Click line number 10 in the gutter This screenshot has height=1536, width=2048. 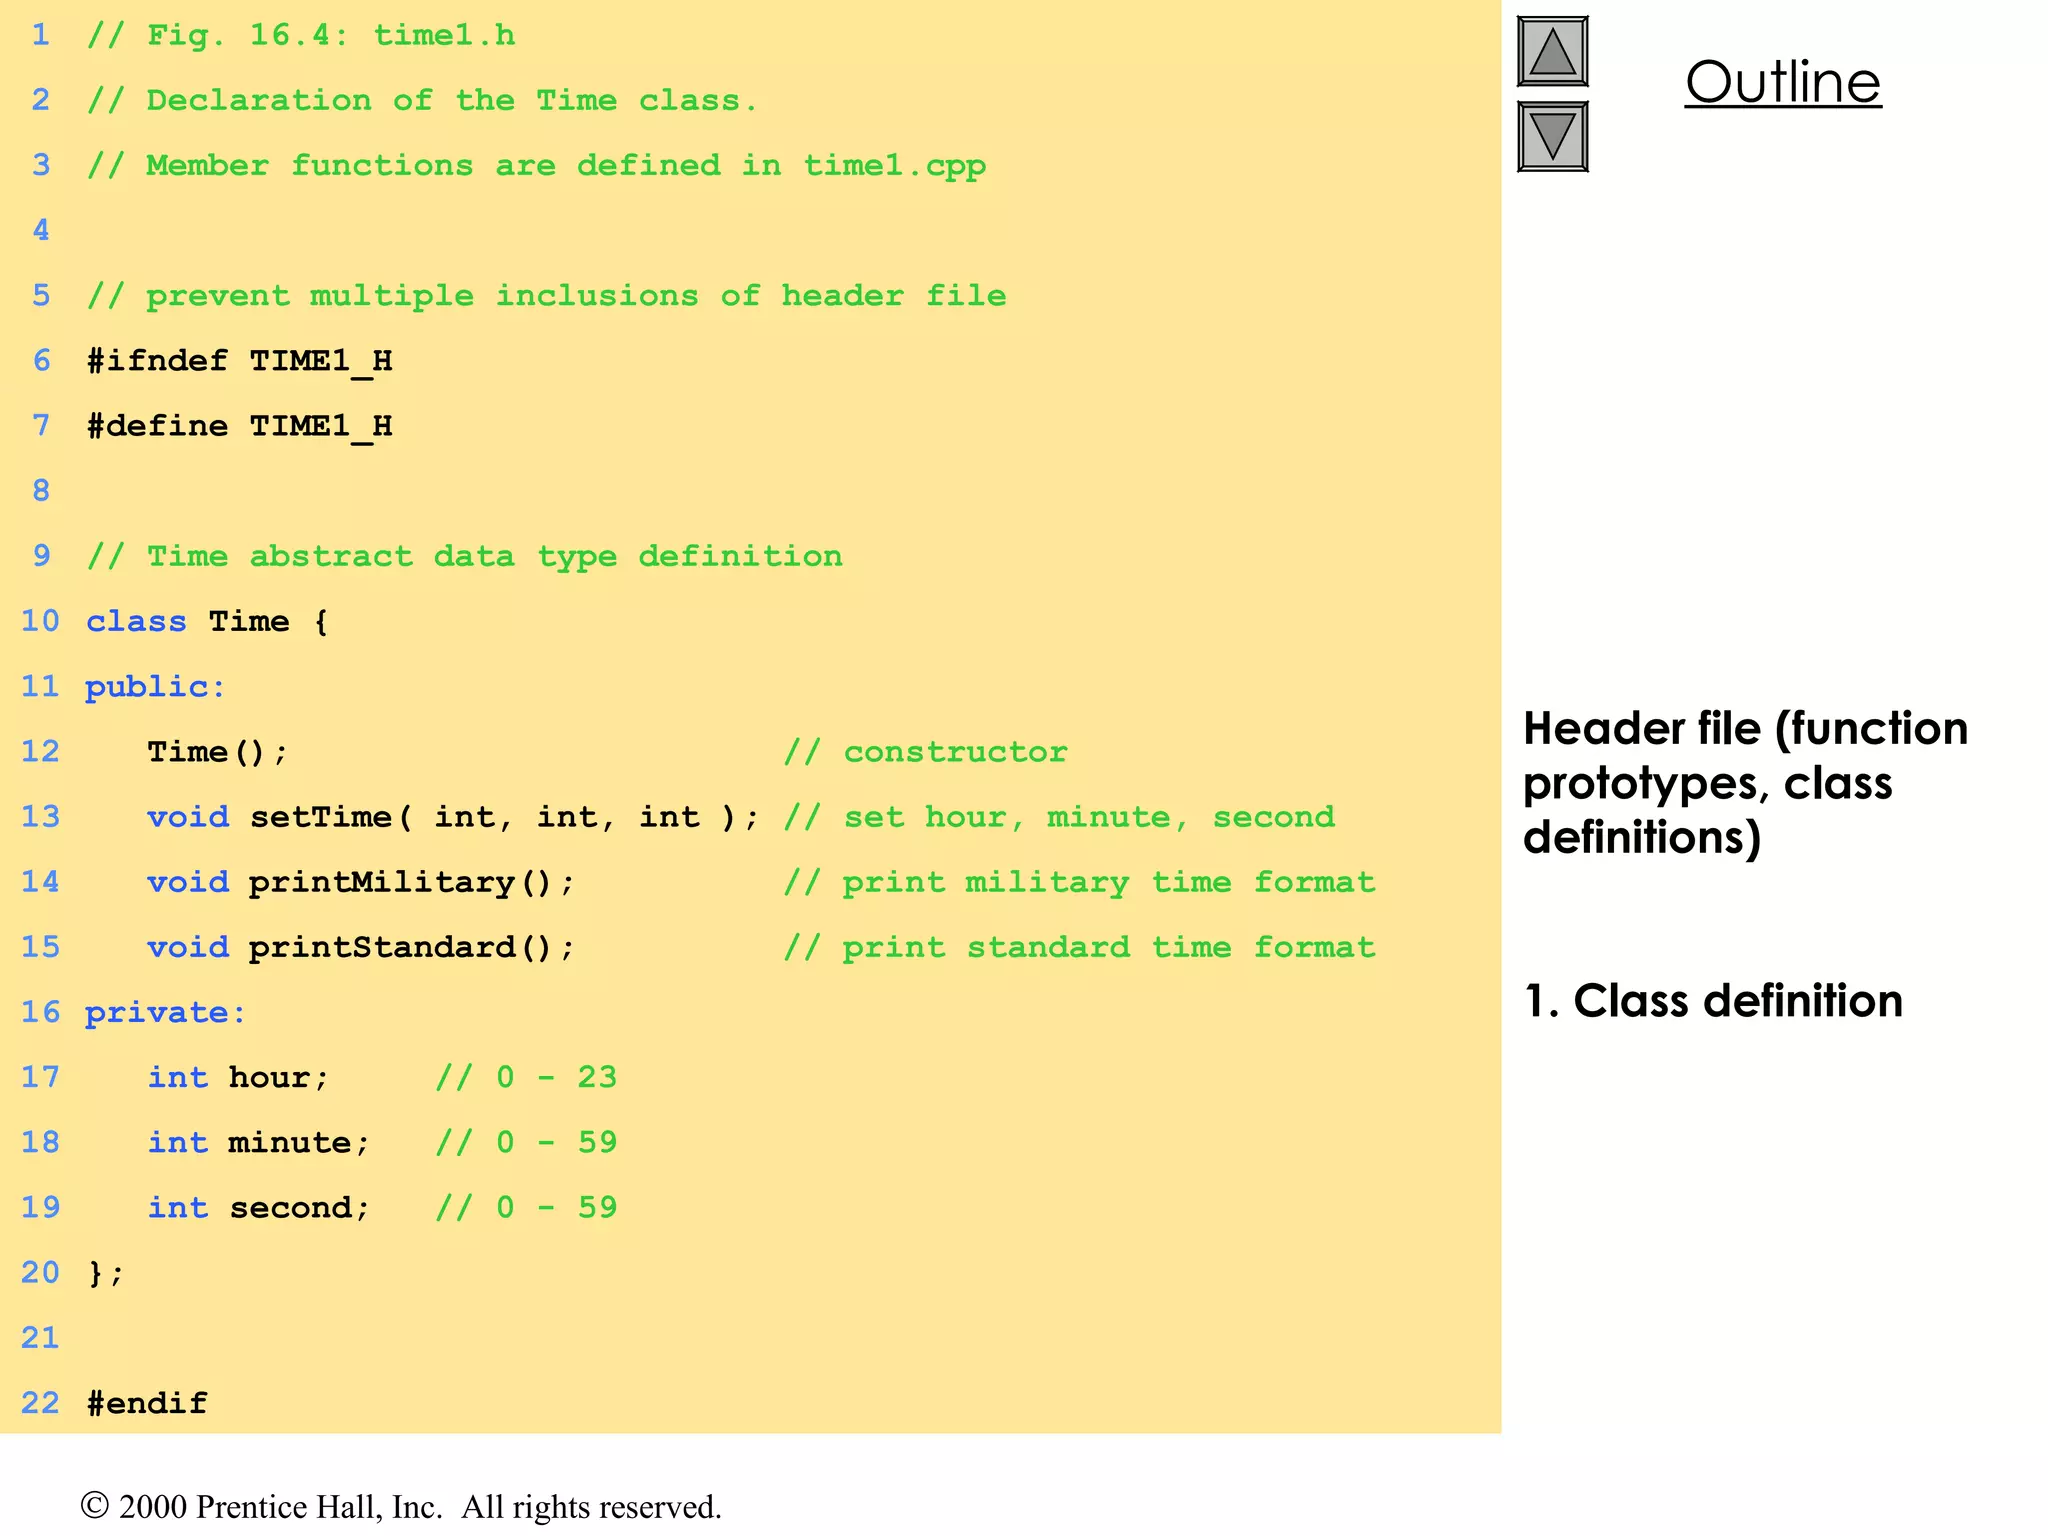40,621
